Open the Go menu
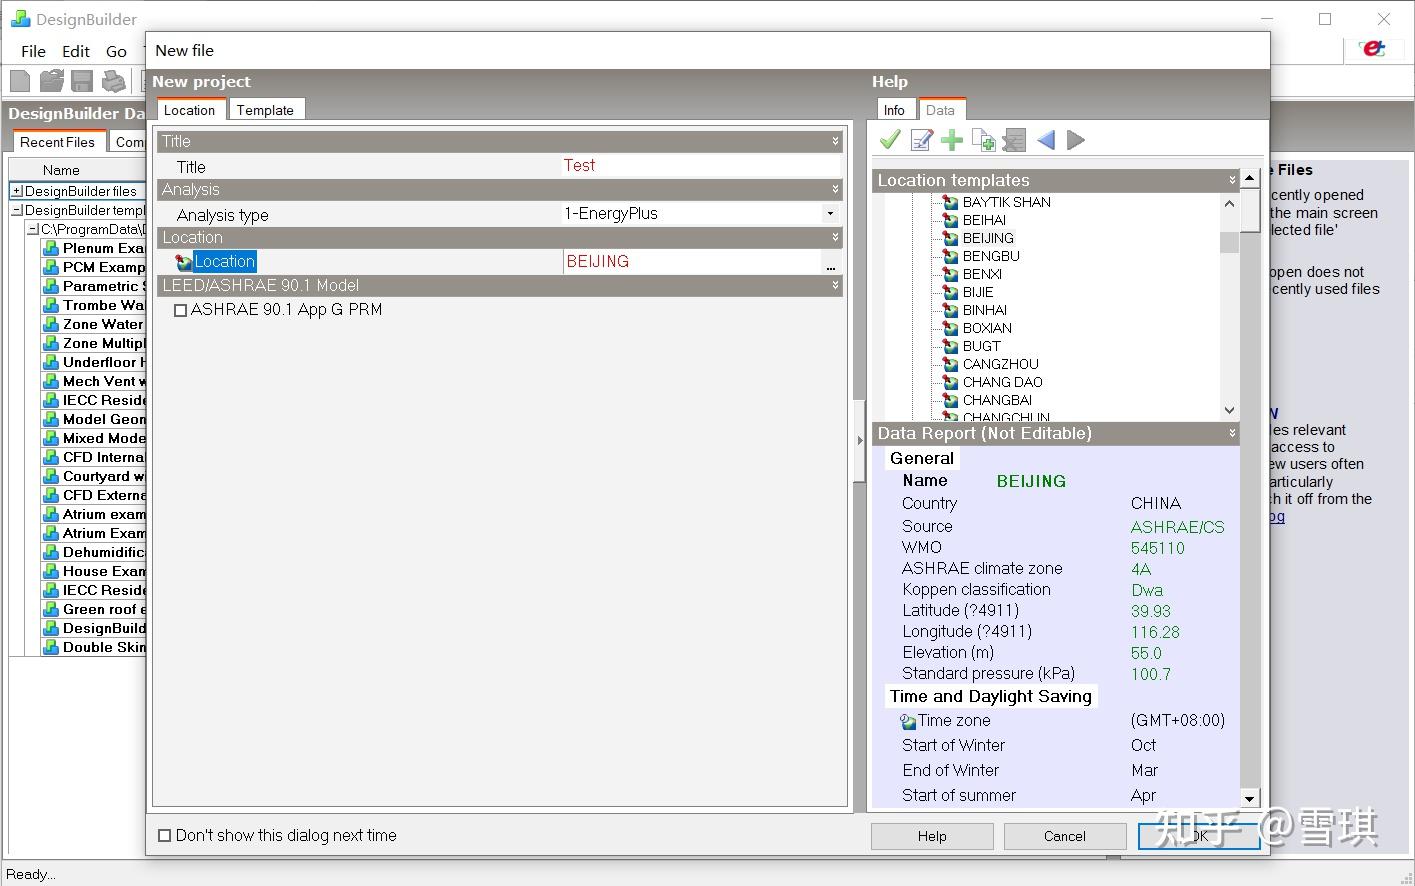The height and width of the screenshot is (886, 1415). tap(116, 51)
